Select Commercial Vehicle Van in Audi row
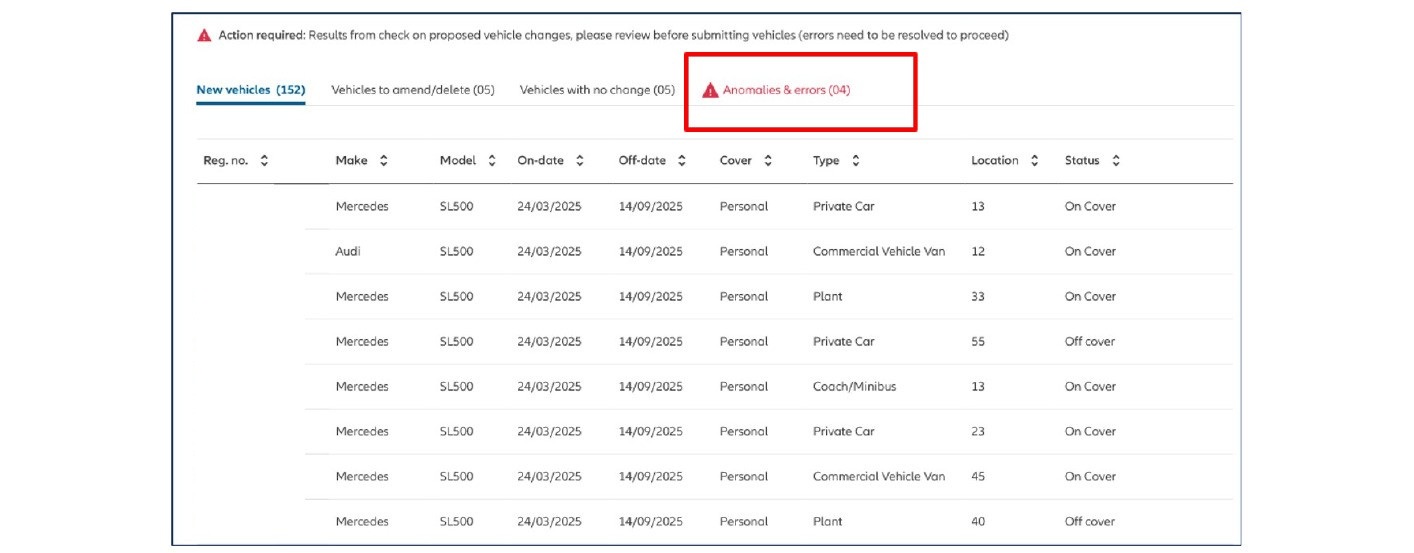The image size is (1414, 553). 879,252
